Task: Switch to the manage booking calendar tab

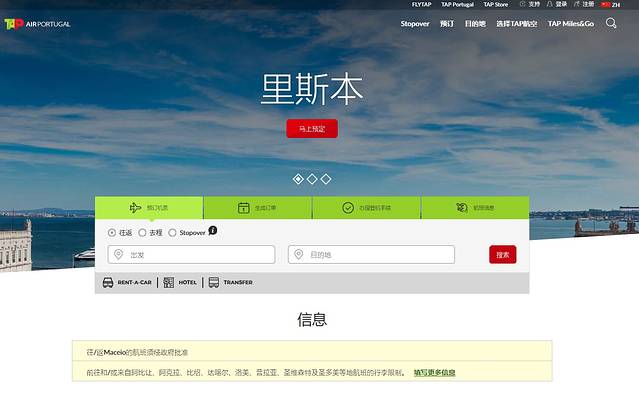Action: tap(257, 208)
